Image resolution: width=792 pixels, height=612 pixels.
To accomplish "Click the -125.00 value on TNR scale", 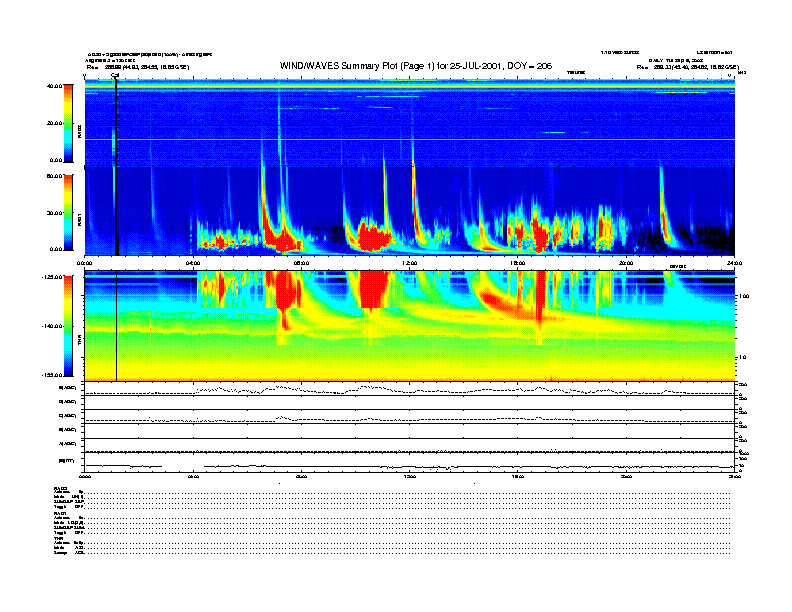I will 52,277.
